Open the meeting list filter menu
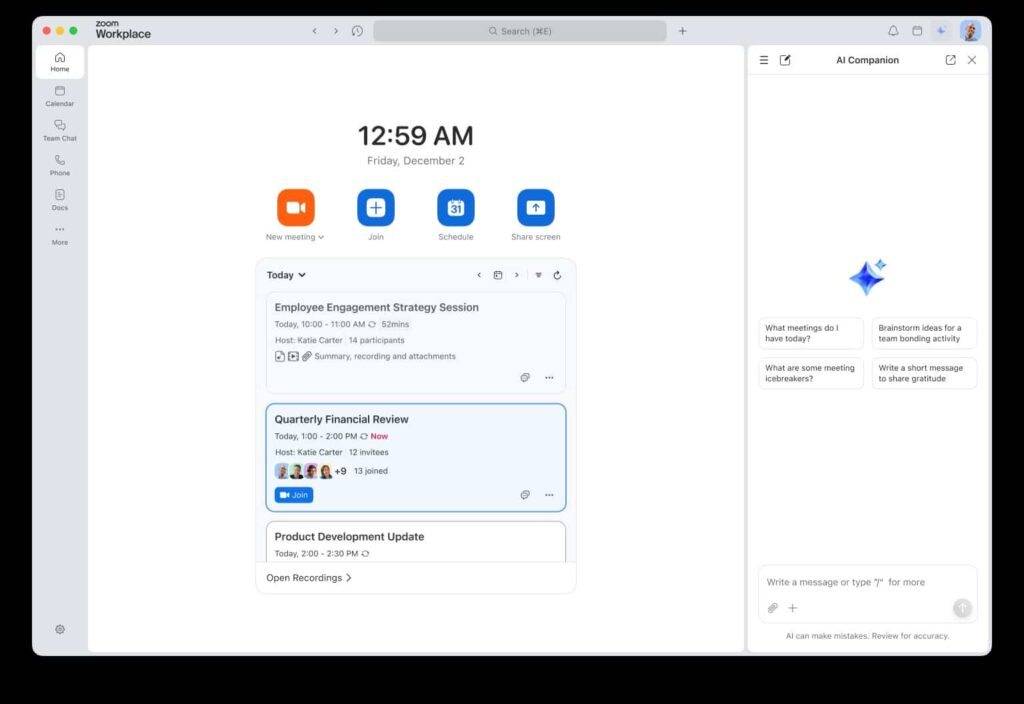 538,275
